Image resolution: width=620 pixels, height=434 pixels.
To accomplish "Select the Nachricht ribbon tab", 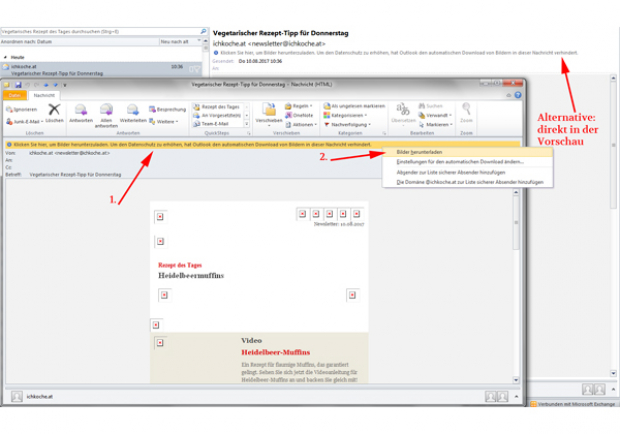I will [45, 94].
